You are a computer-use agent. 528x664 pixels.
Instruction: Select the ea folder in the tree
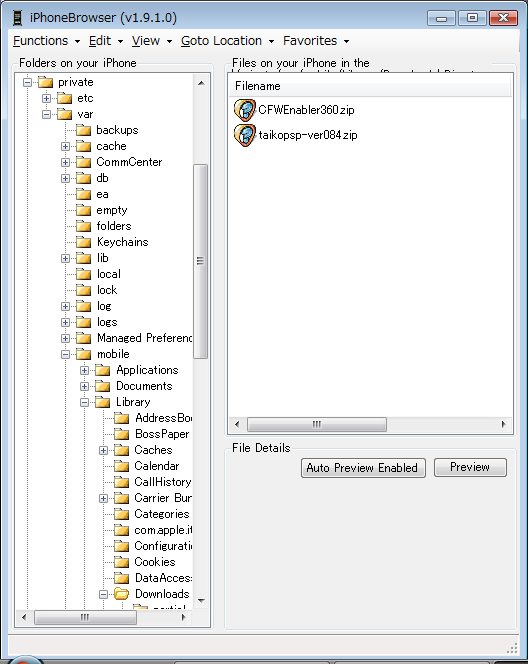(x=102, y=194)
